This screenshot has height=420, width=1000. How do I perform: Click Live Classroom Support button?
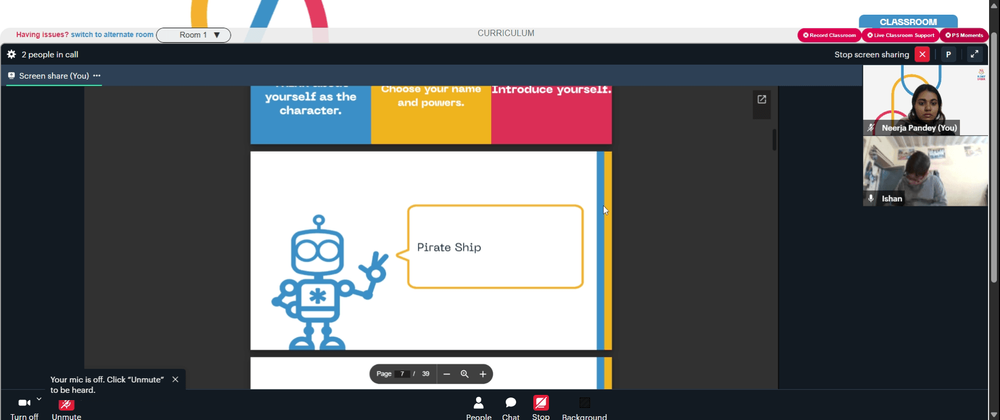[x=901, y=35]
